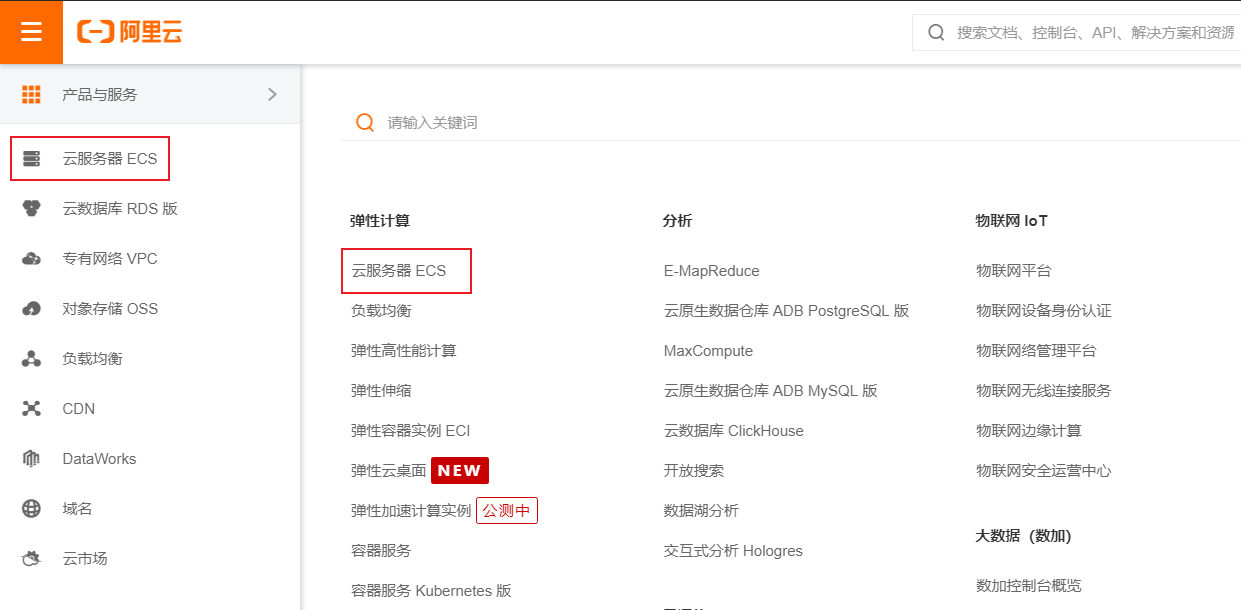
Task: Click the CDN icon in sidebar
Action: pos(31,408)
